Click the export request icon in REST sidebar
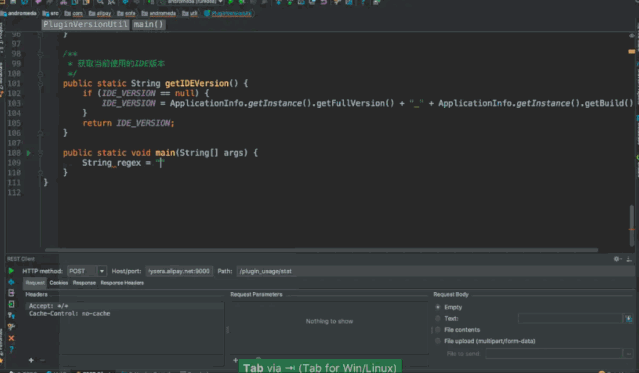639x373 pixels. coord(11,293)
